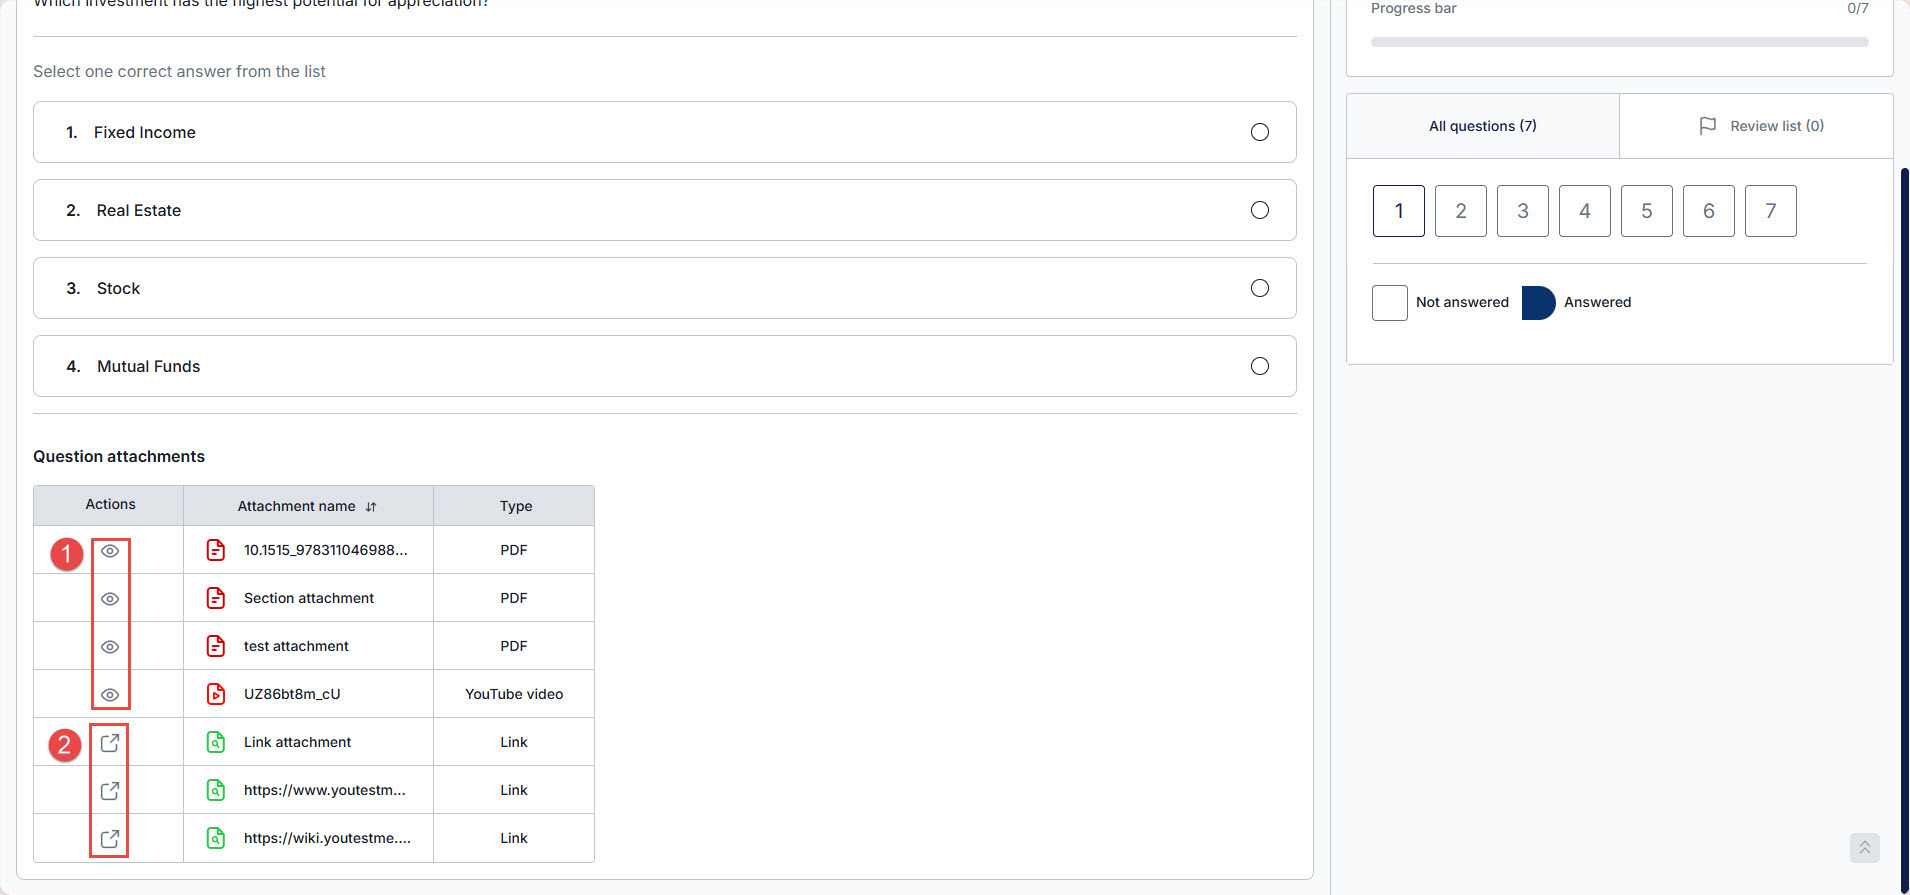The height and width of the screenshot is (895, 1910).
Task: Navigate to question 4
Action: pyautogui.click(x=1584, y=211)
